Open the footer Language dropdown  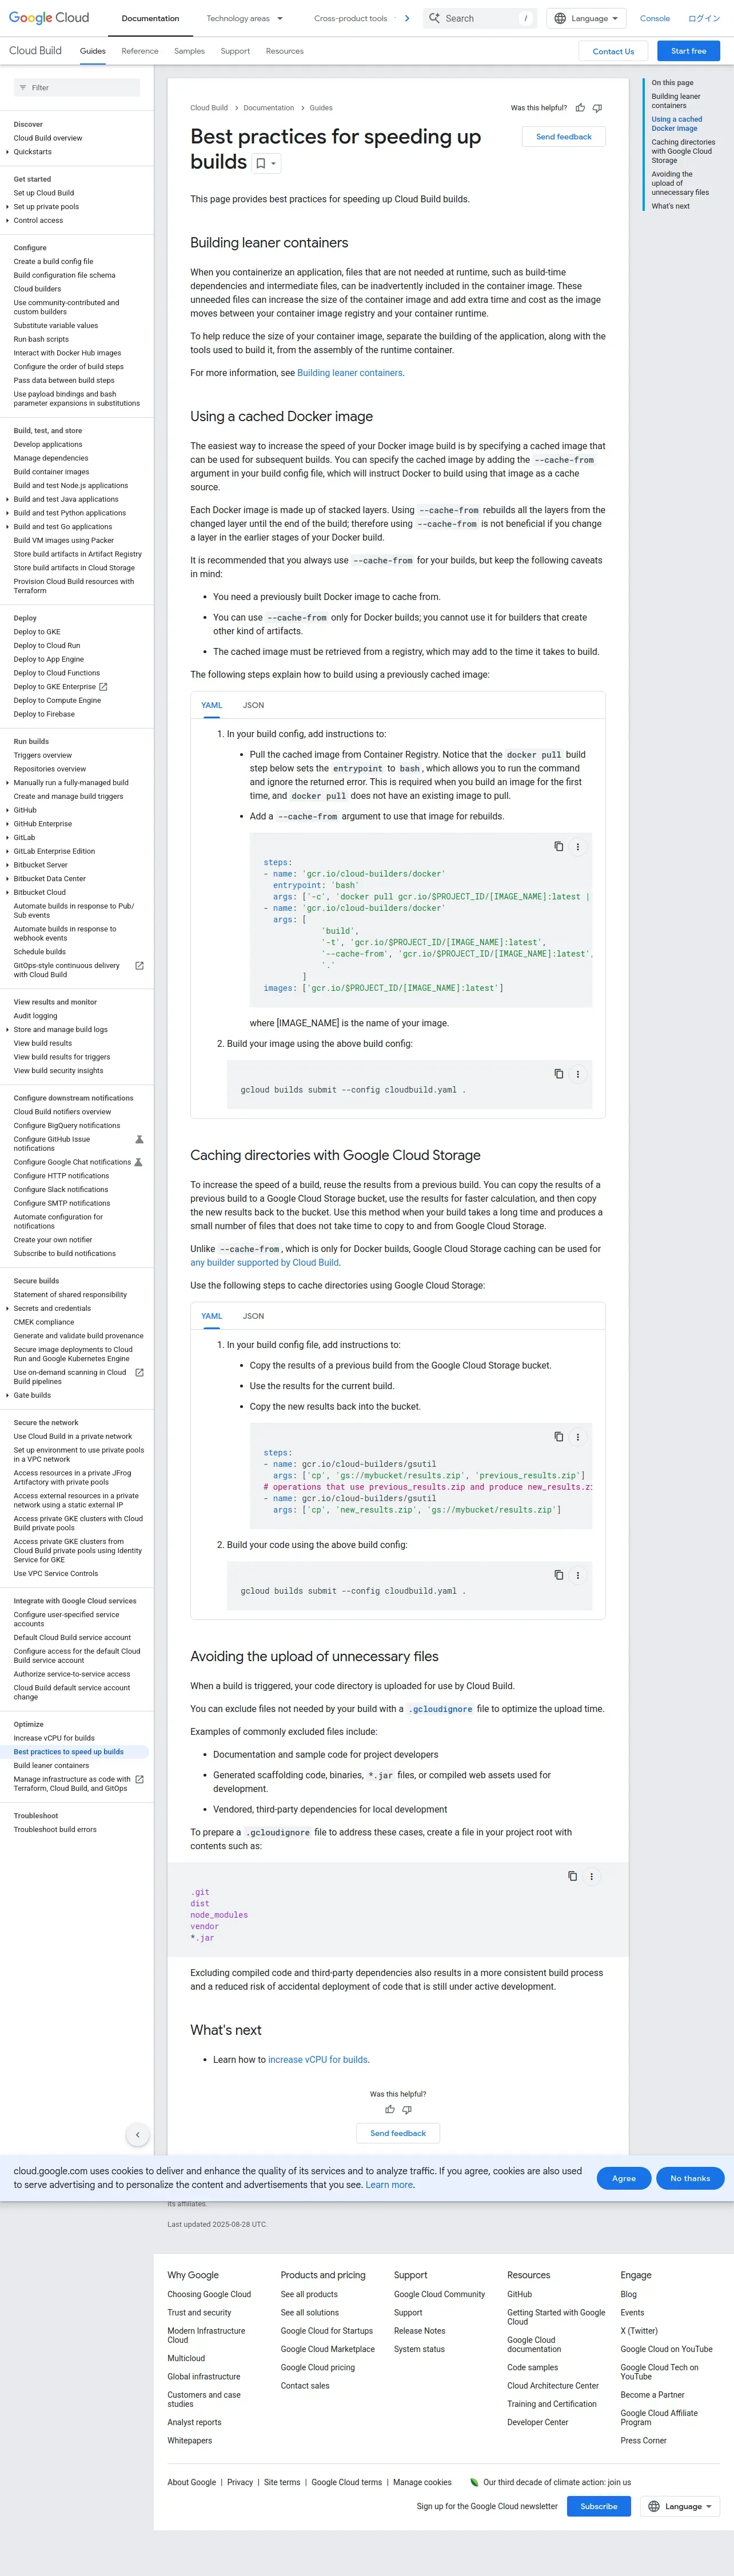click(x=680, y=2505)
